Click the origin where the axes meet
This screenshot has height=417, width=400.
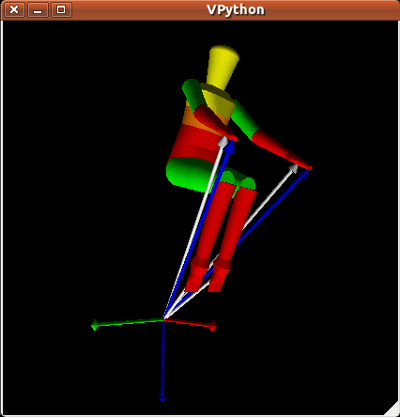[x=163, y=319]
